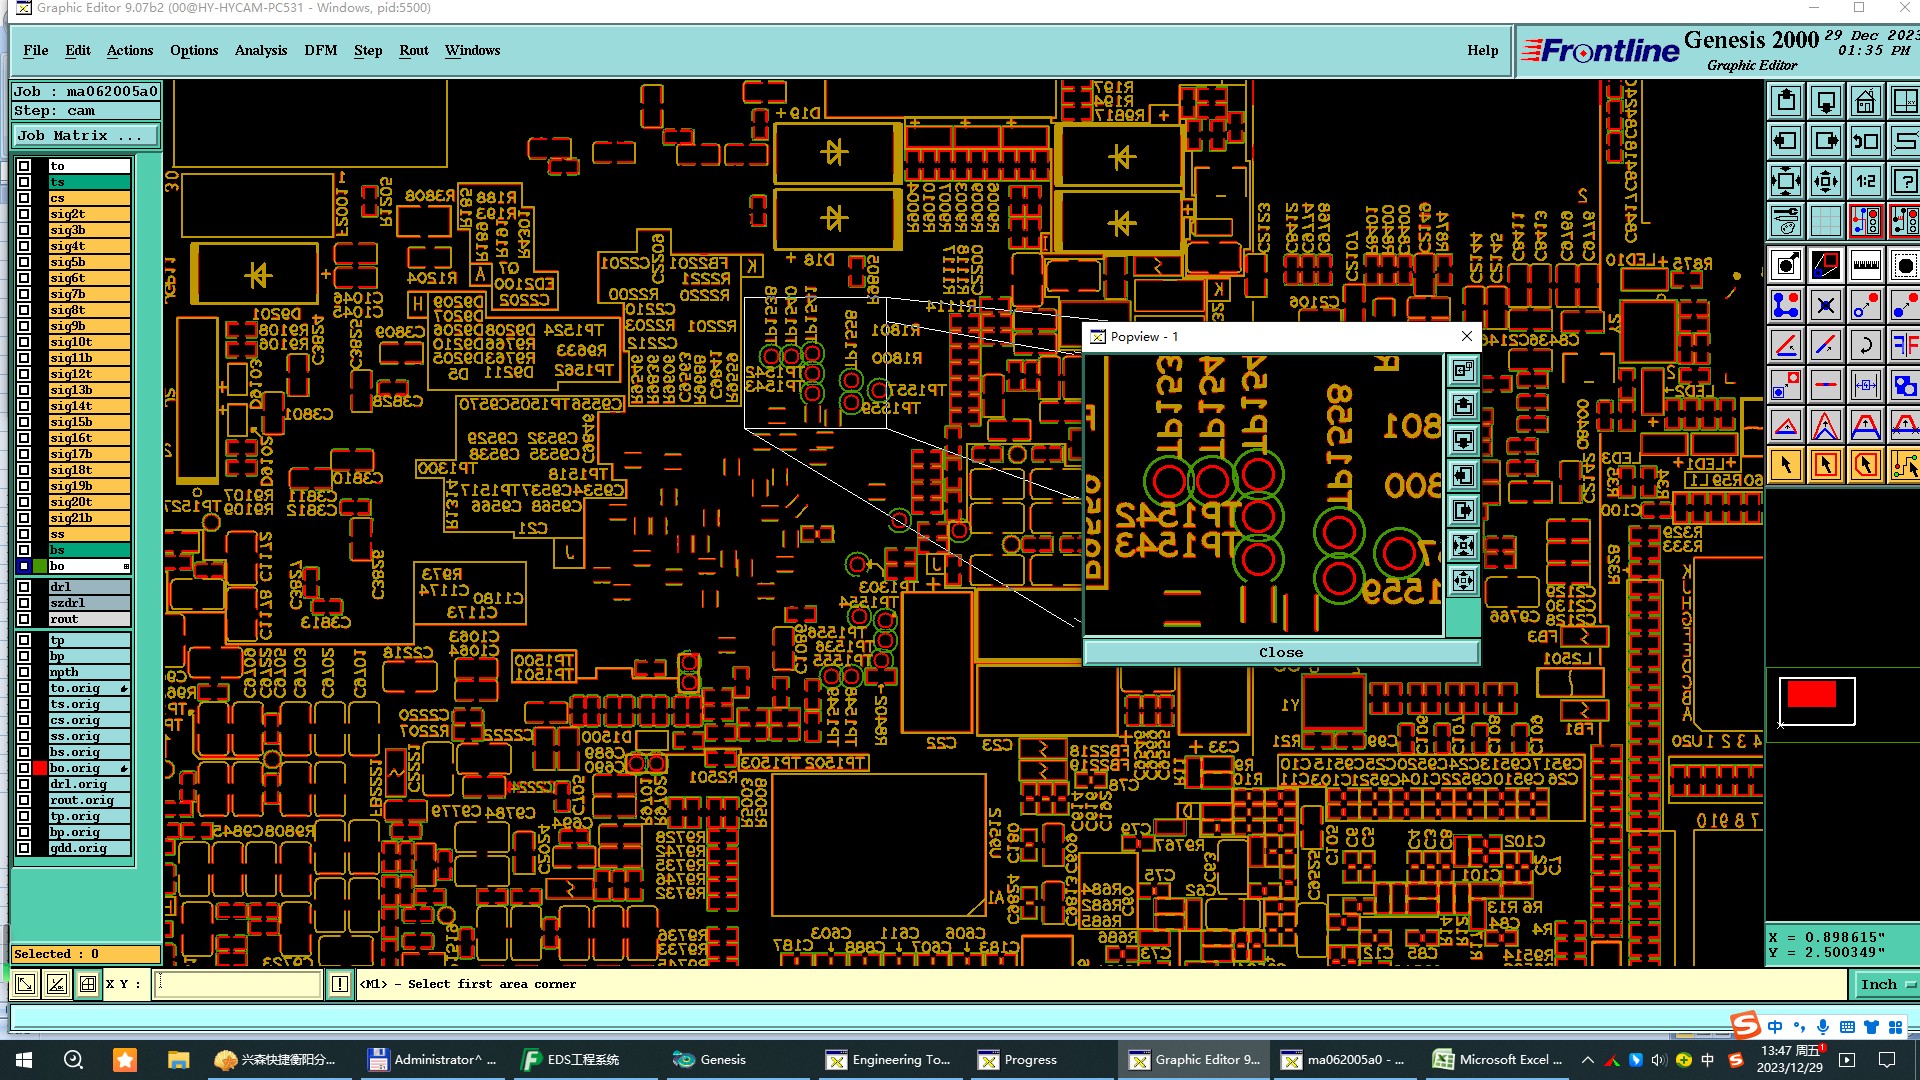Screen dimensions: 1920x1080
Task: Select the ruler measurement tool
Action: pyautogui.click(x=1865, y=266)
